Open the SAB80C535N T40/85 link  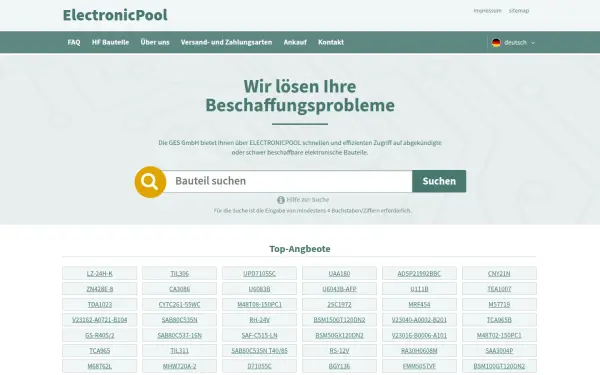[x=259, y=351]
